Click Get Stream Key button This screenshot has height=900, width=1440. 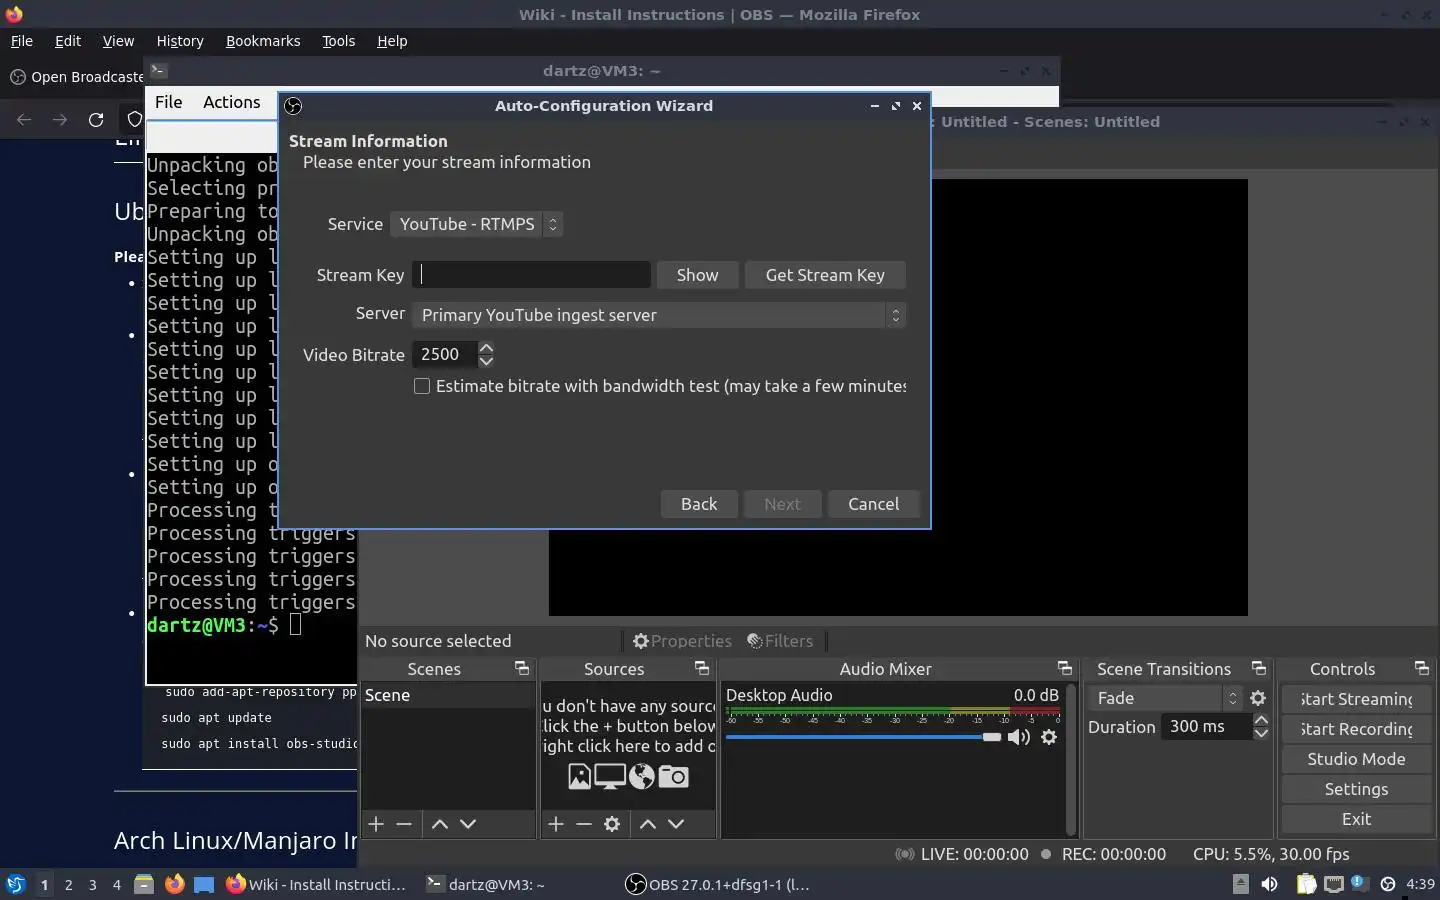pyautogui.click(x=825, y=275)
